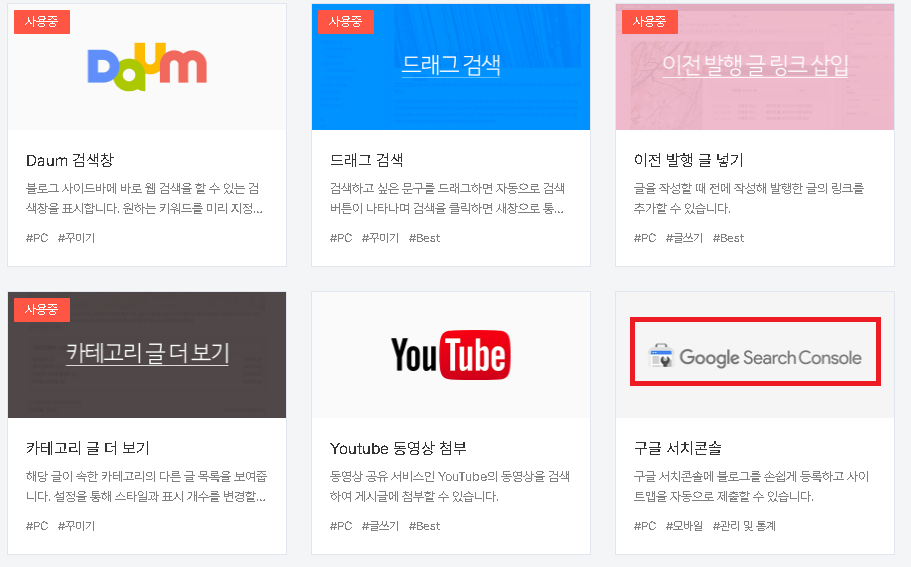Click the 드래그 검색 description text
This screenshot has height=567, width=911.
pos(447,198)
